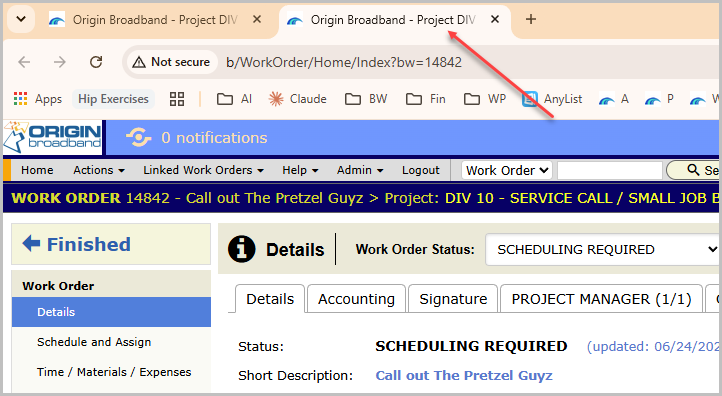Click the address bar URL

click(344, 62)
